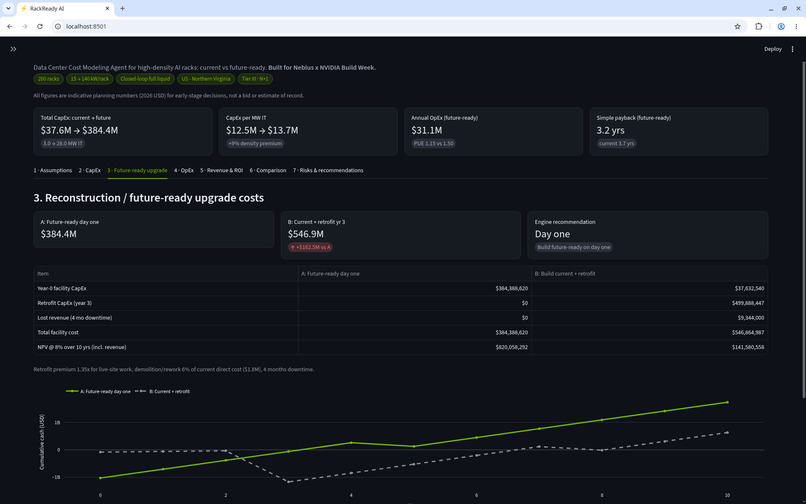Click the $12.5M → $13.7M CapEx per MW value
This screenshot has width=806, height=504.
(262, 131)
